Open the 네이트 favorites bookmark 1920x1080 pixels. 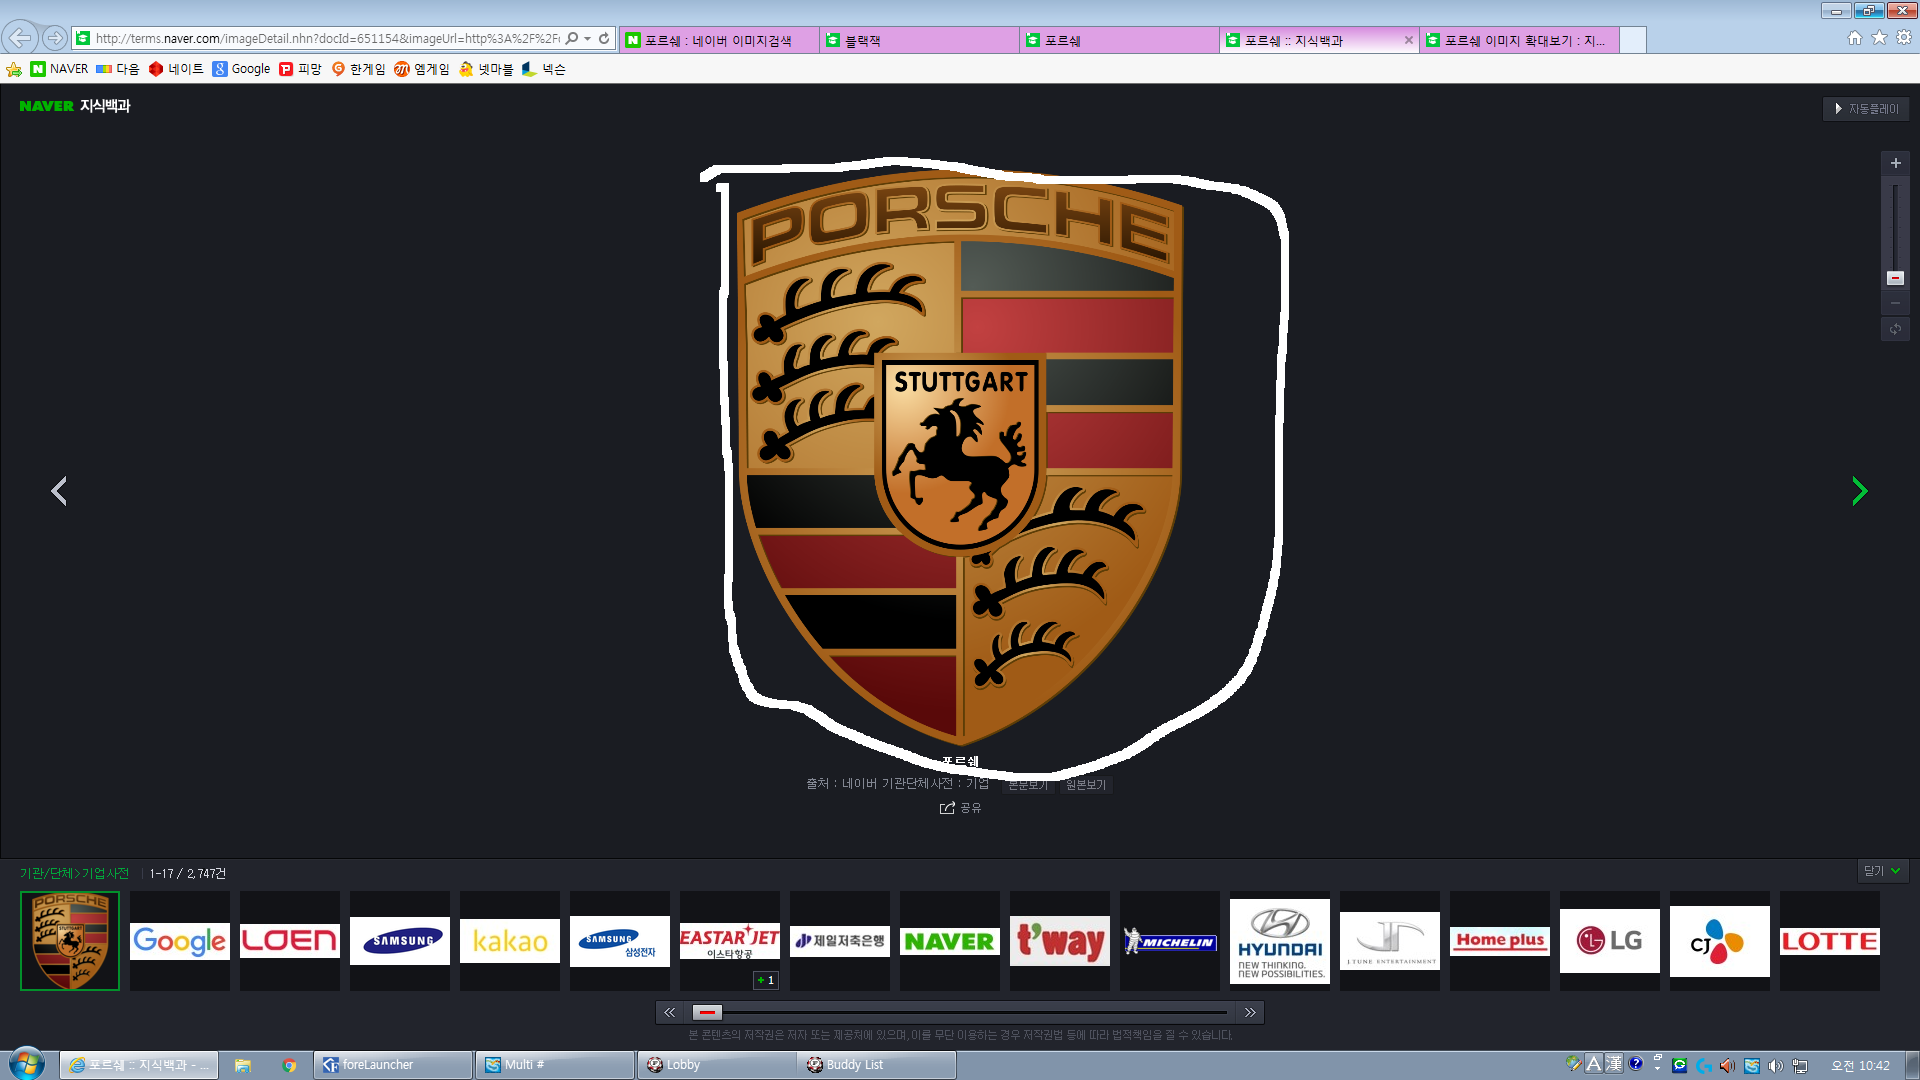coord(176,69)
